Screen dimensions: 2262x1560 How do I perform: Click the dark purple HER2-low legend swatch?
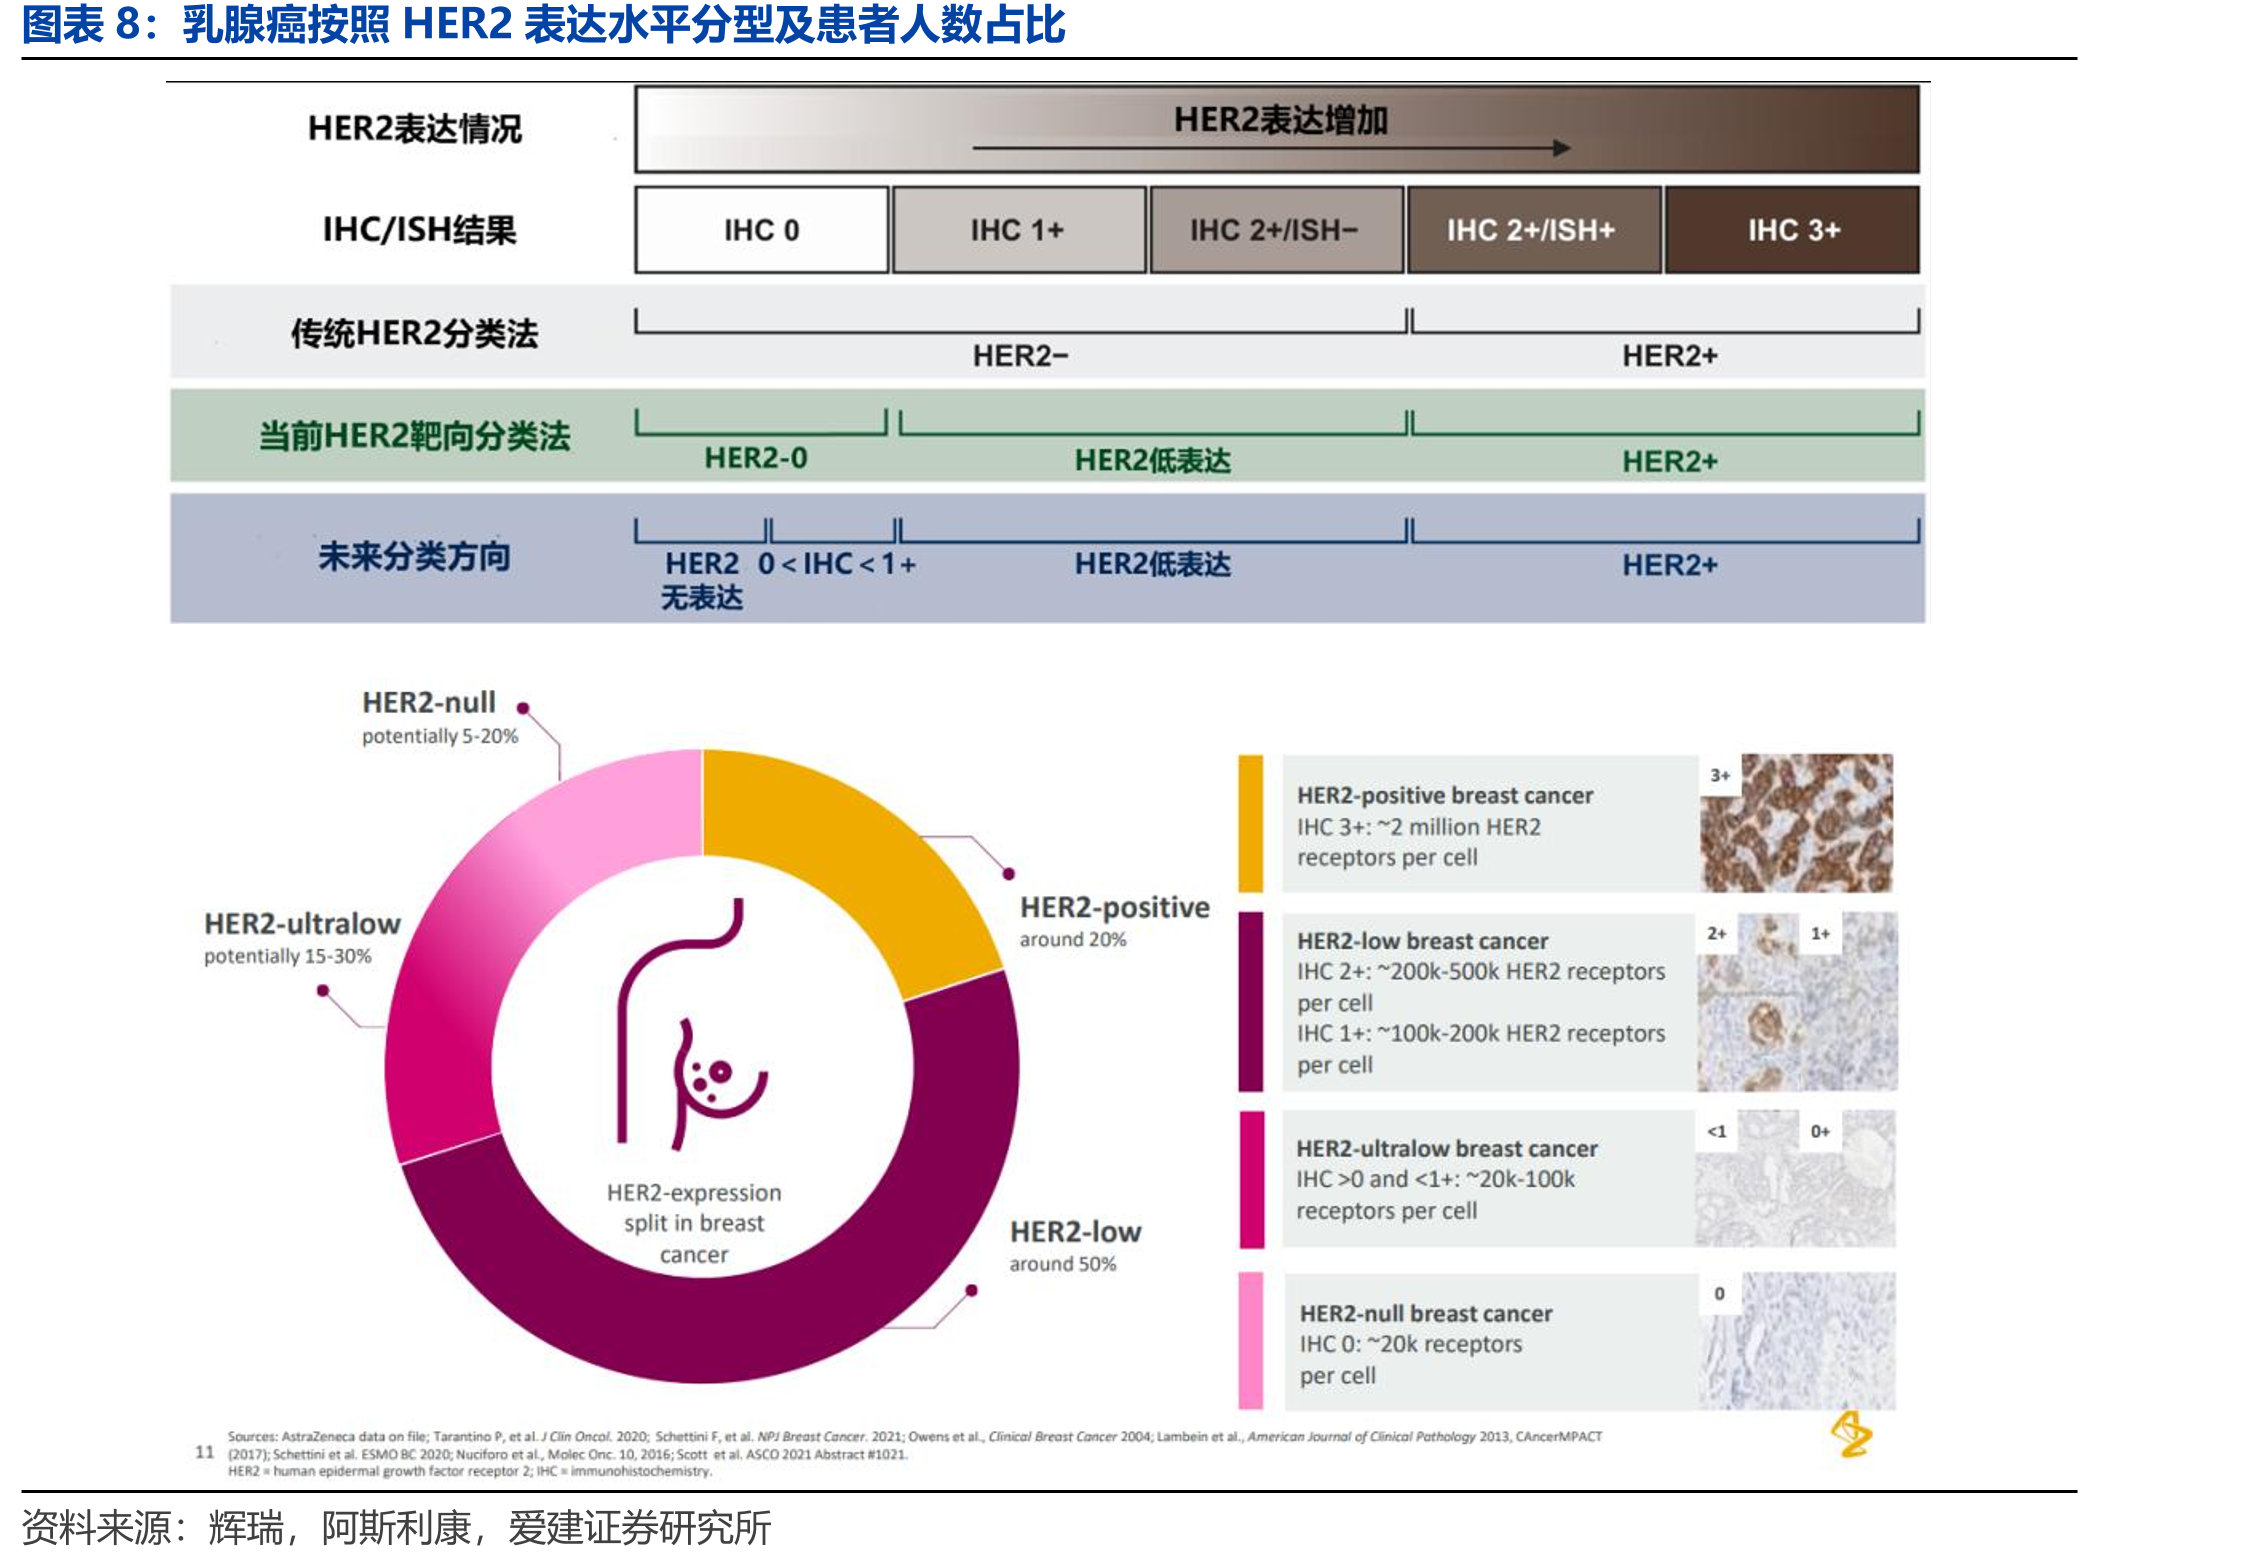click(x=1250, y=1001)
